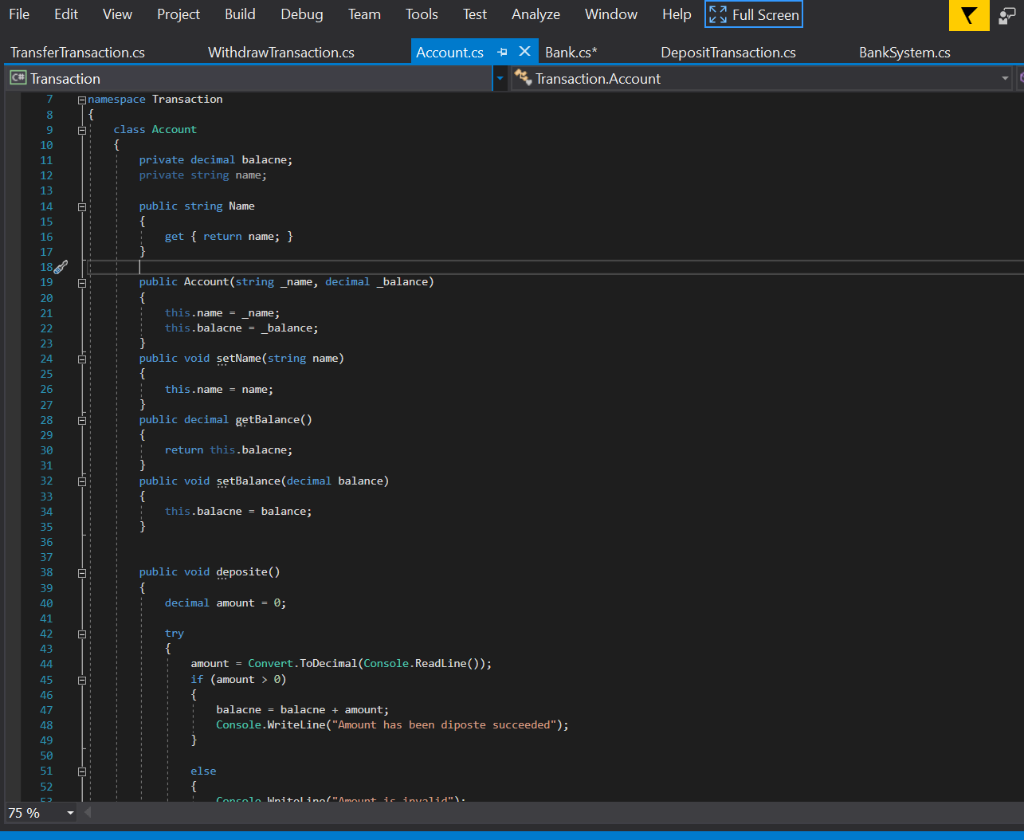Screen dimensions: 1024x840
Task: Collapse the else block on line 51
Action: click(82, 772)
